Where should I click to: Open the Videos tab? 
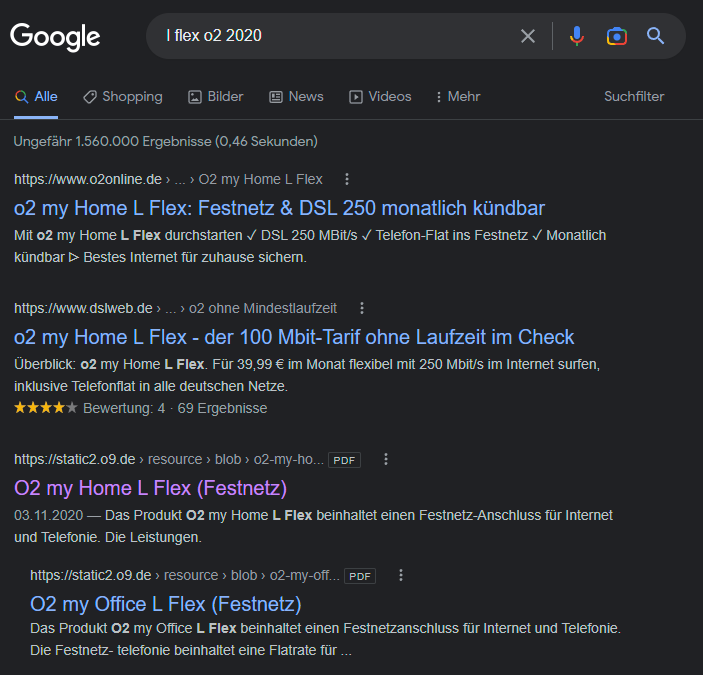(x=380, y=97)
